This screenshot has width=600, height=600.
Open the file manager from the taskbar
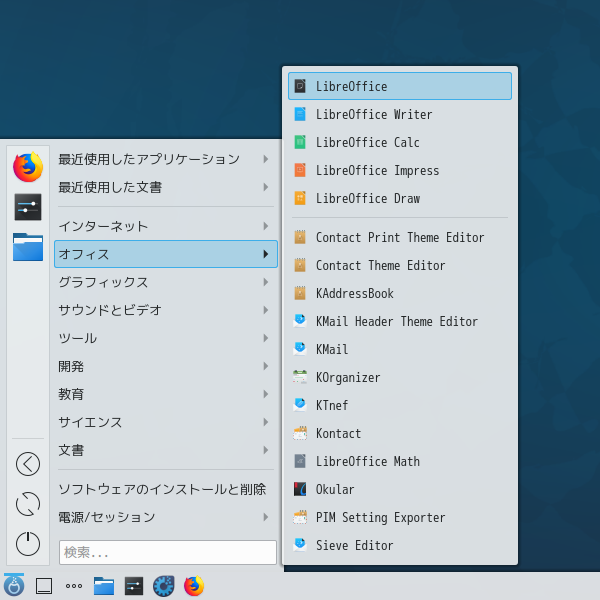[104, 586]
